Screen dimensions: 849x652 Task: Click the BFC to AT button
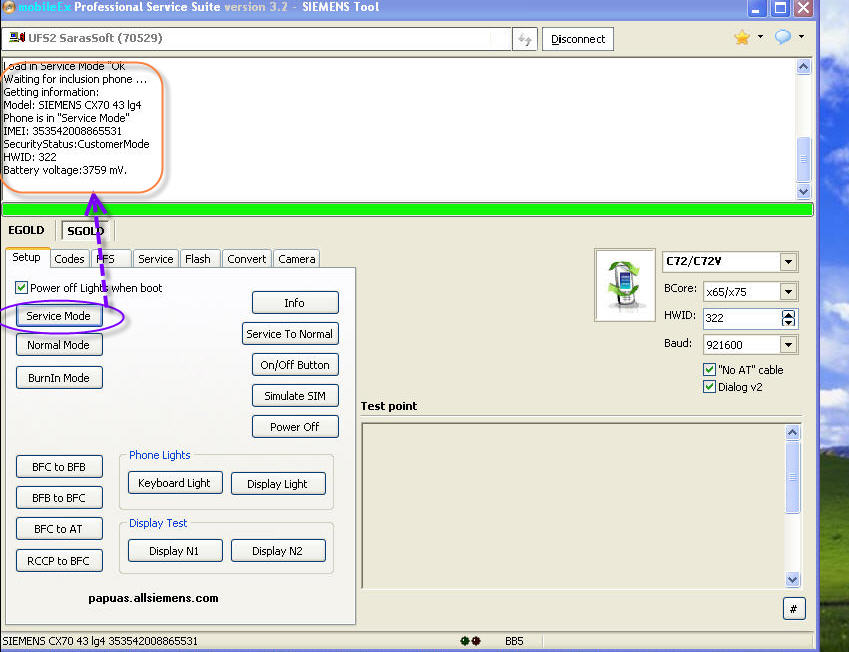[59, 529]
